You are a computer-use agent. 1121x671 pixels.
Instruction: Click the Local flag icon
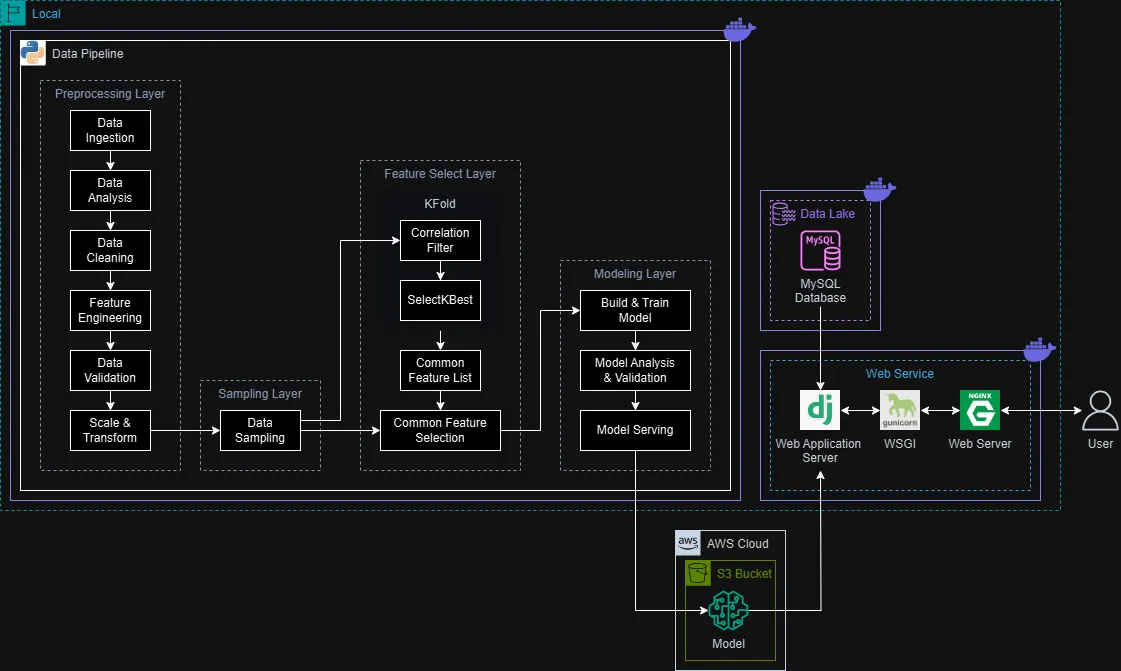tap(13, 13)
